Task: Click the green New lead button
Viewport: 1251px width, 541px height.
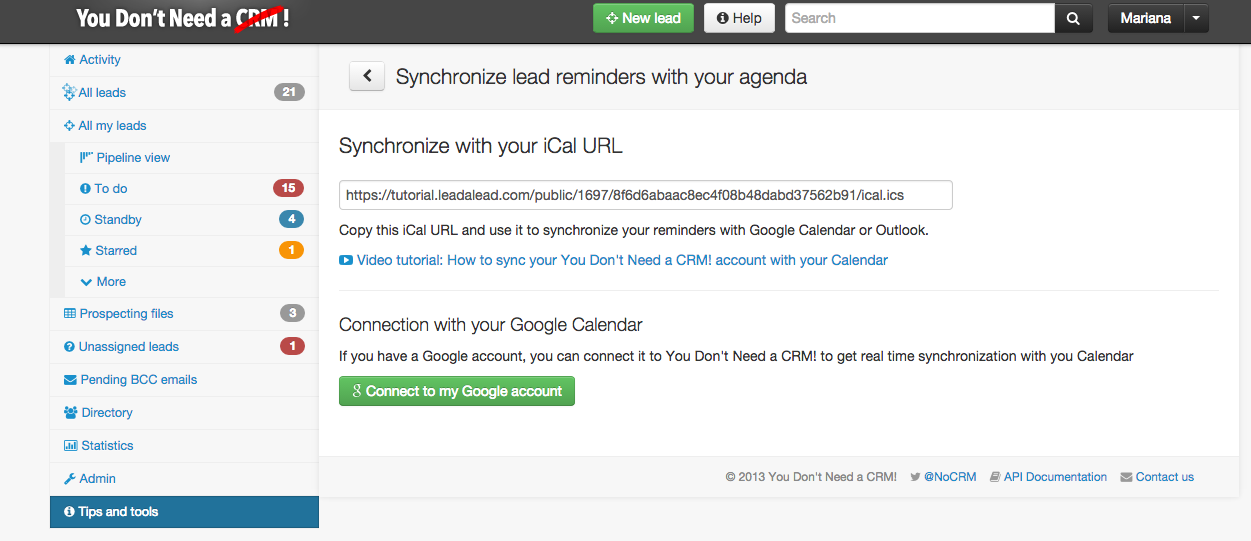Action: point(643,18)
